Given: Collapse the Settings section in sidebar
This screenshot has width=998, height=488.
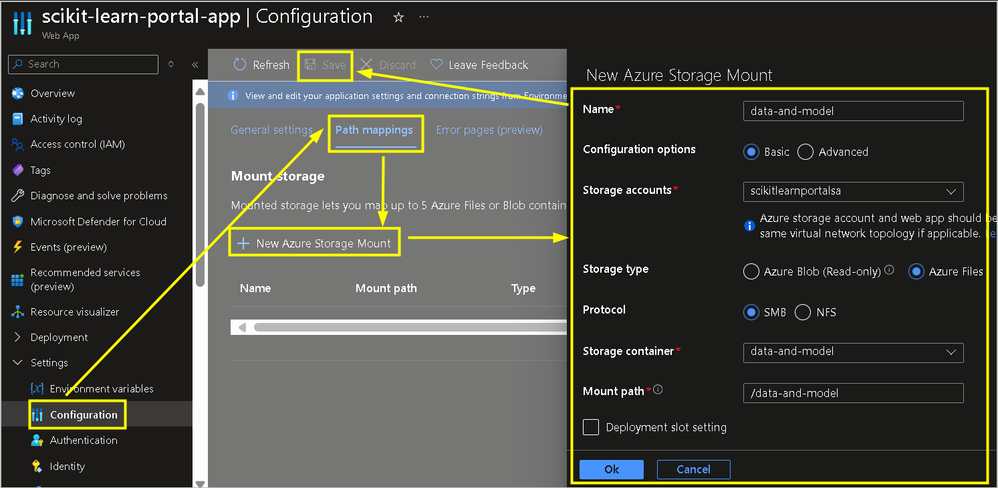Looking at the screenshot, I should pos(18,363).
